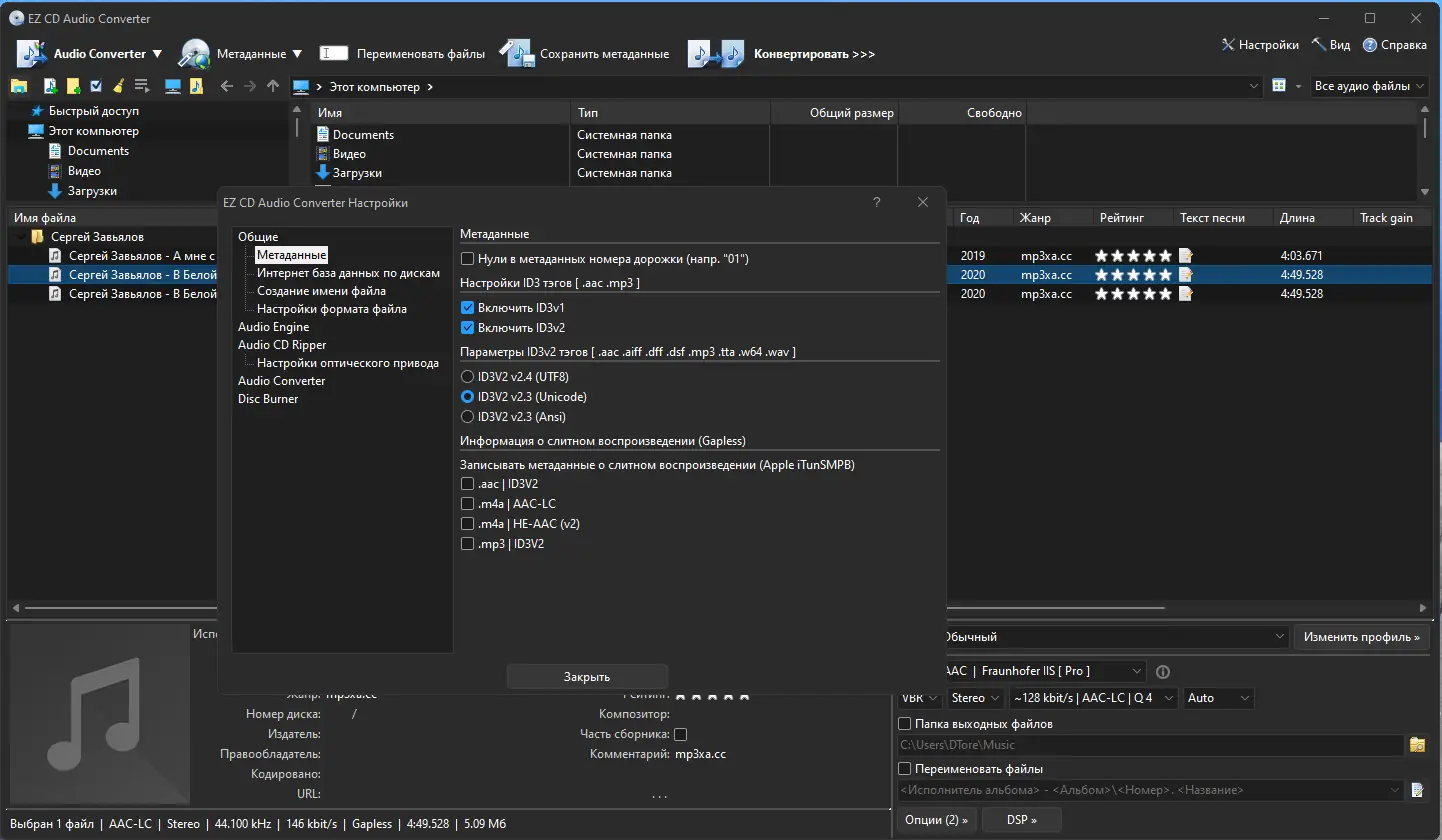
Task: Click the output folder path field
Action: click(1150, 745)
